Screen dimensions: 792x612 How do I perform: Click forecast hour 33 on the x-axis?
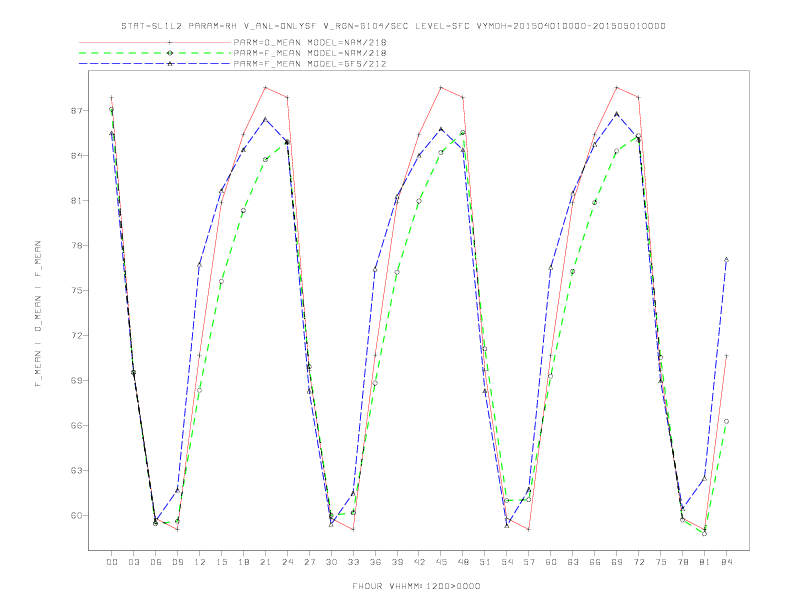(x=353, y=562)
